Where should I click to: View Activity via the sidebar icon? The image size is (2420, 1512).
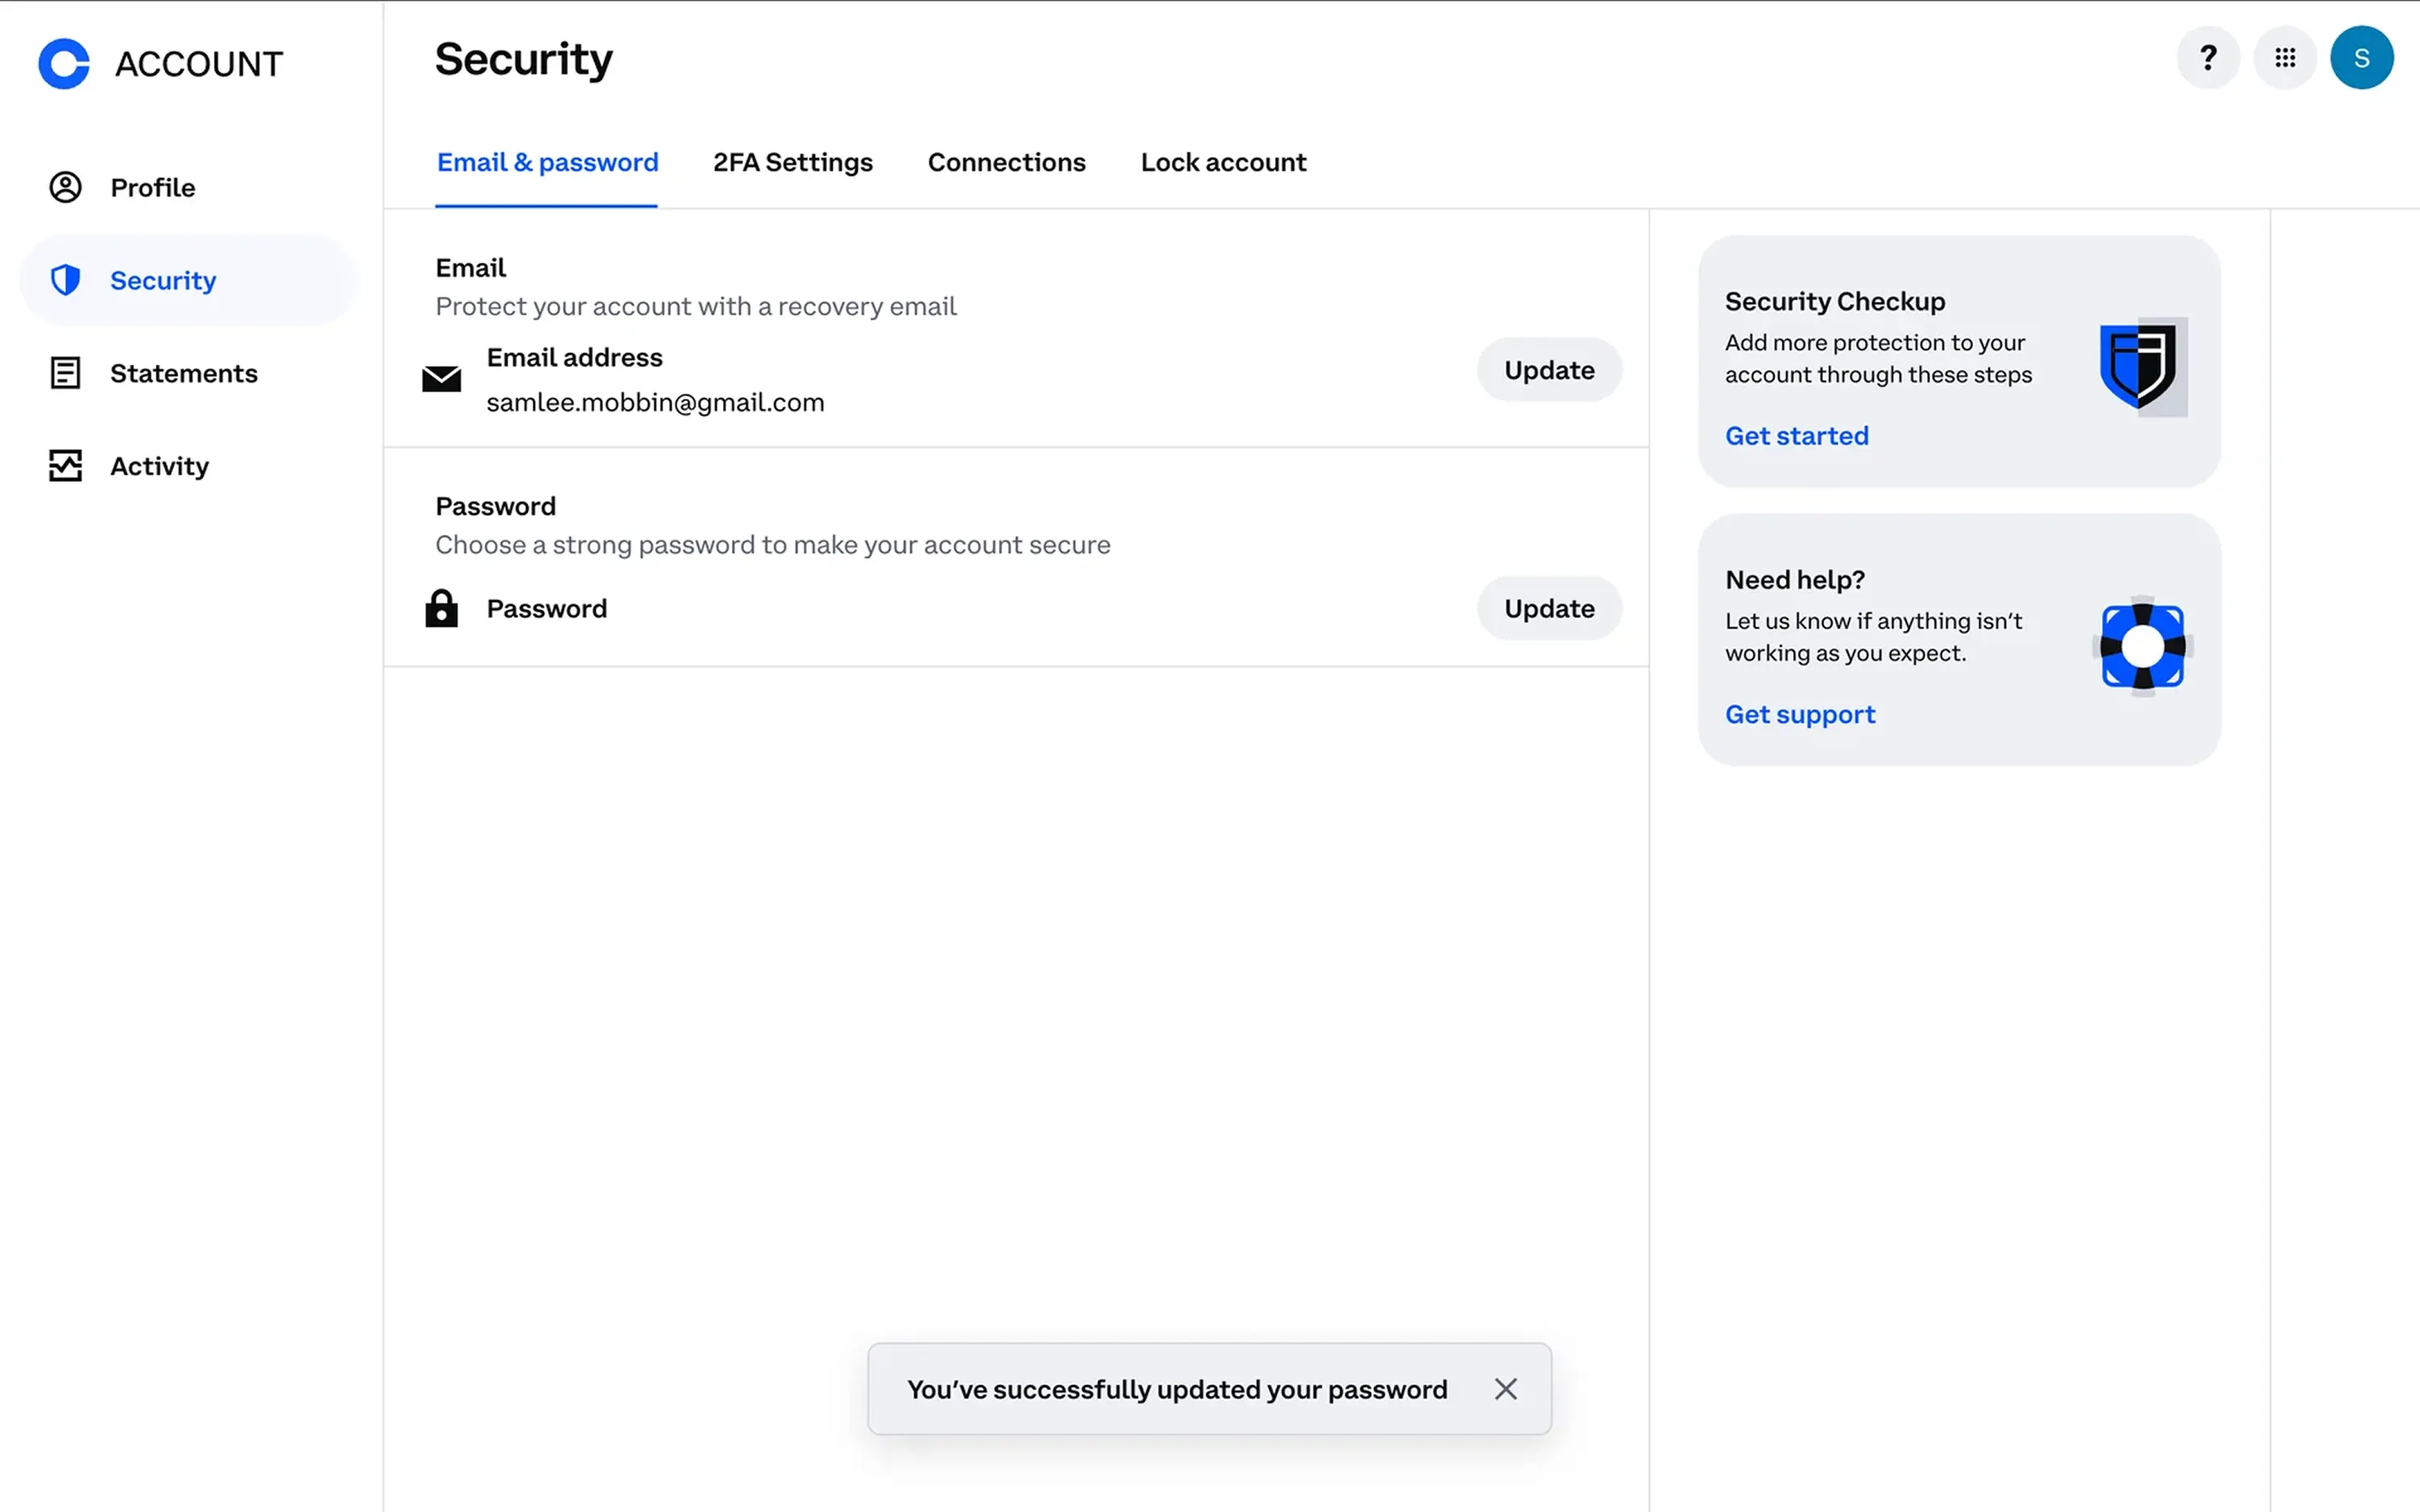[65, 465]
